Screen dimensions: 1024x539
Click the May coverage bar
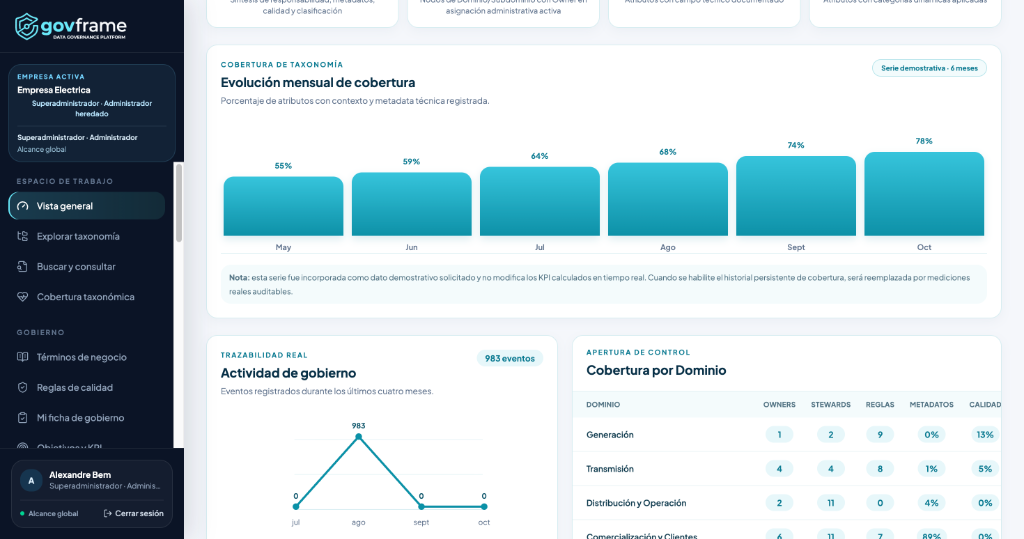tap(283, 206)
